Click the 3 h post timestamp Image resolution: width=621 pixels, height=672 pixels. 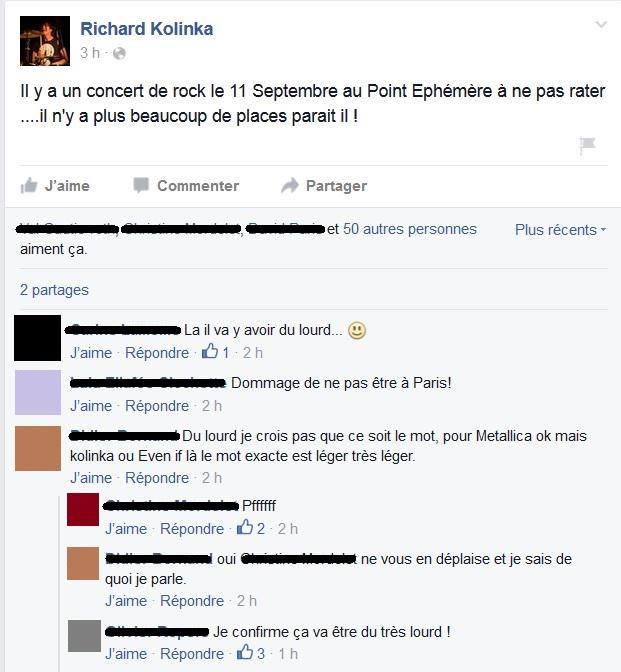(x=90, y=53)
